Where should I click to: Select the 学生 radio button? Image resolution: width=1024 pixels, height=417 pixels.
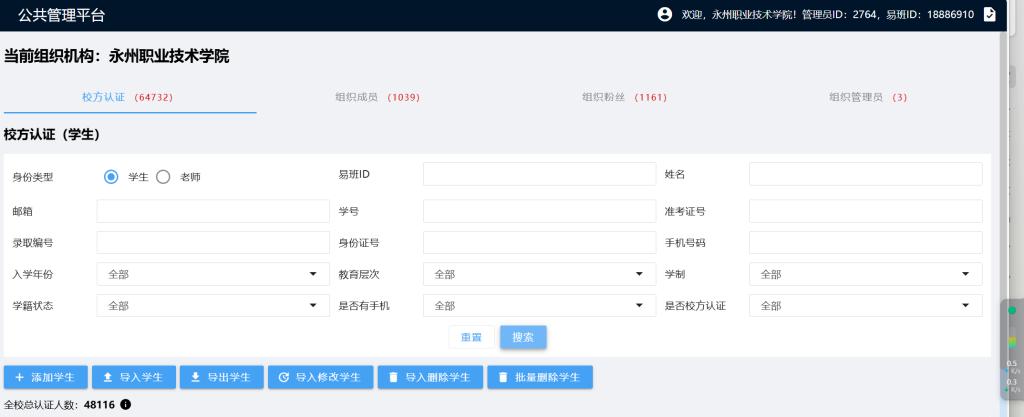point(112,176)
